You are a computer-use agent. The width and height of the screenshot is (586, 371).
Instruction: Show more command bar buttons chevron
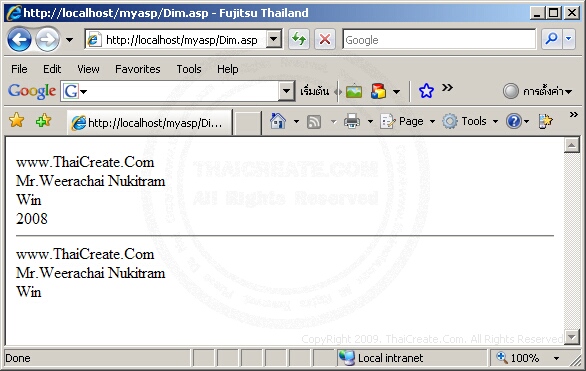click(x=573, y=115)
